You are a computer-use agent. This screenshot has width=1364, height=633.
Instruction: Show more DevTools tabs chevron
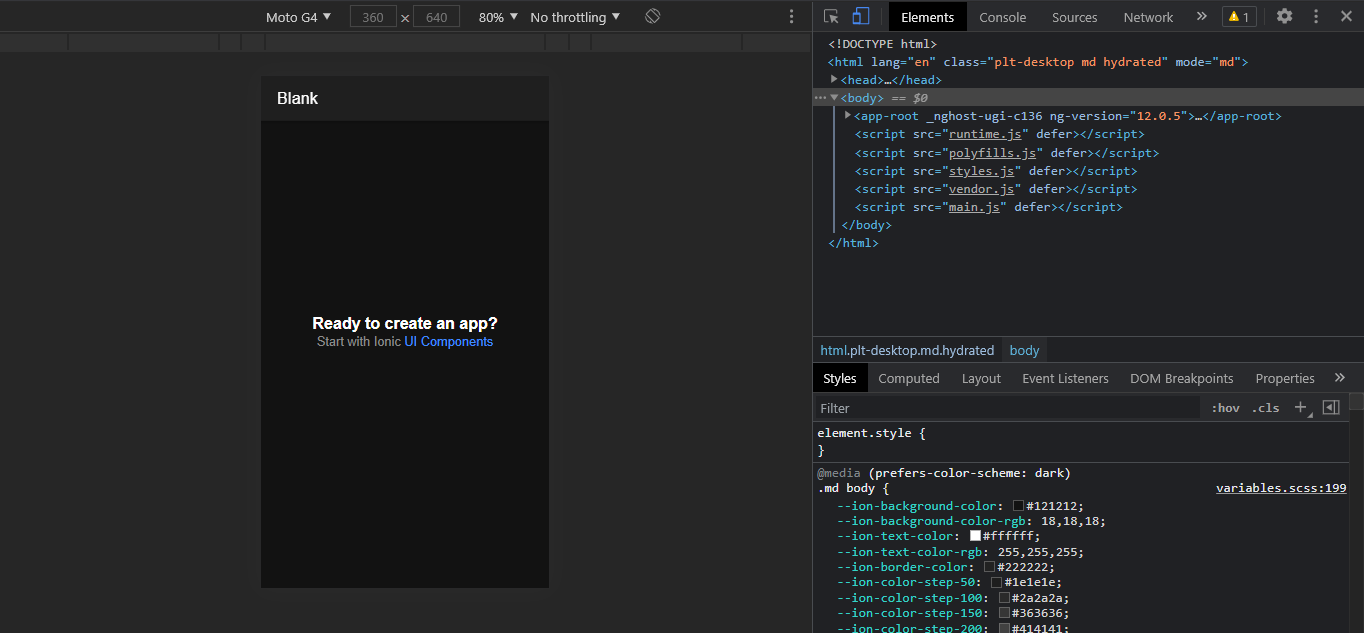point(1201,16)
